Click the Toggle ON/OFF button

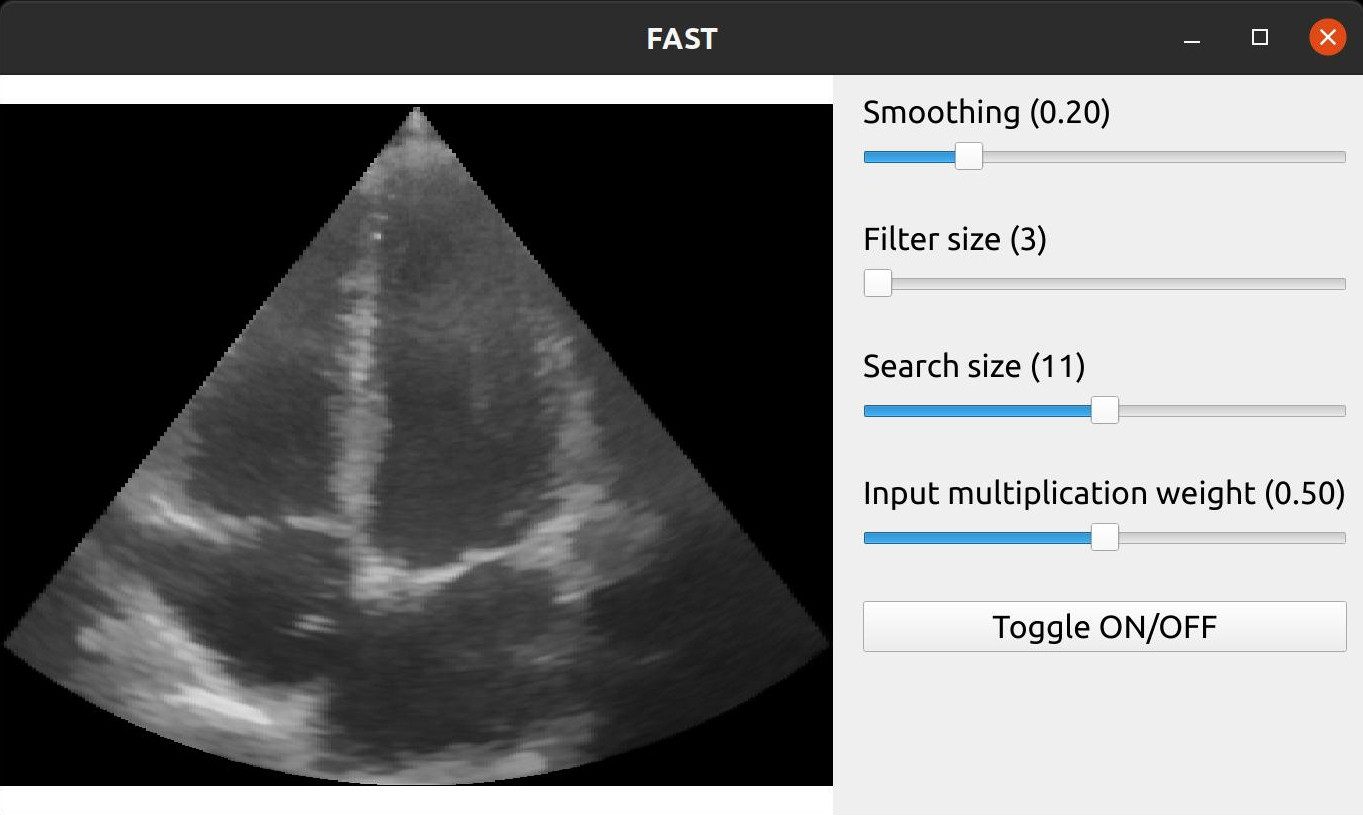point(1104,627)
